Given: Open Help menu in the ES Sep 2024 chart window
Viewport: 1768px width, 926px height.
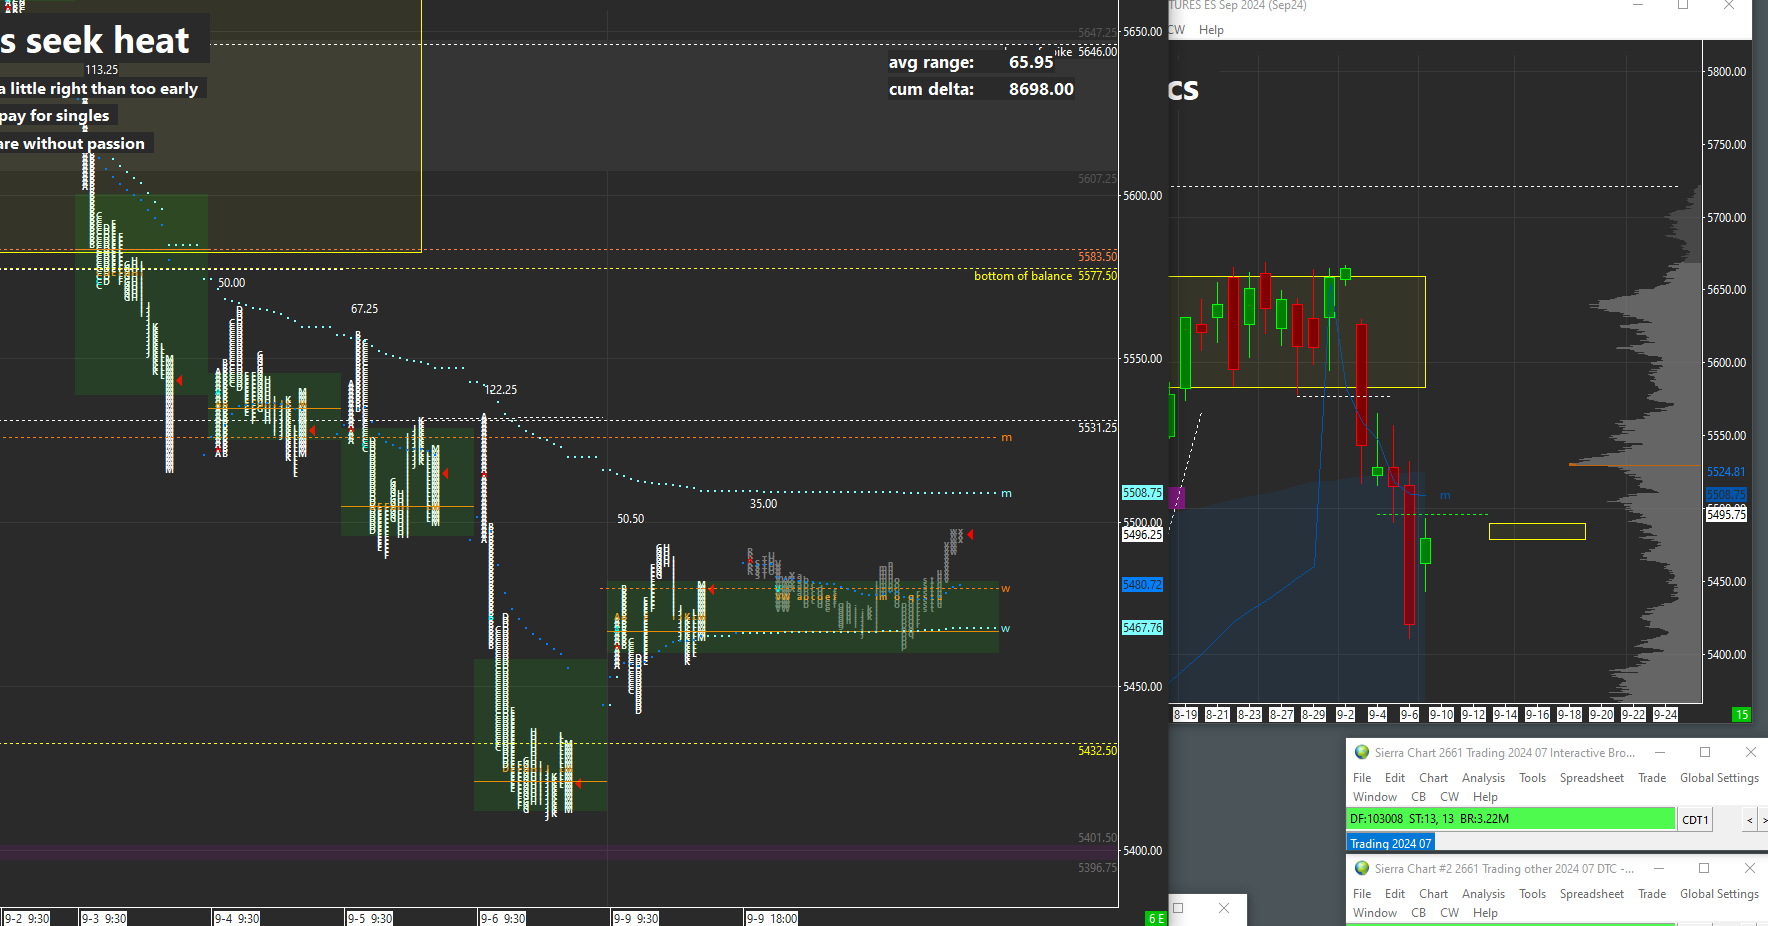Looking at the screenshot, I should click(x=1211, y=30).
